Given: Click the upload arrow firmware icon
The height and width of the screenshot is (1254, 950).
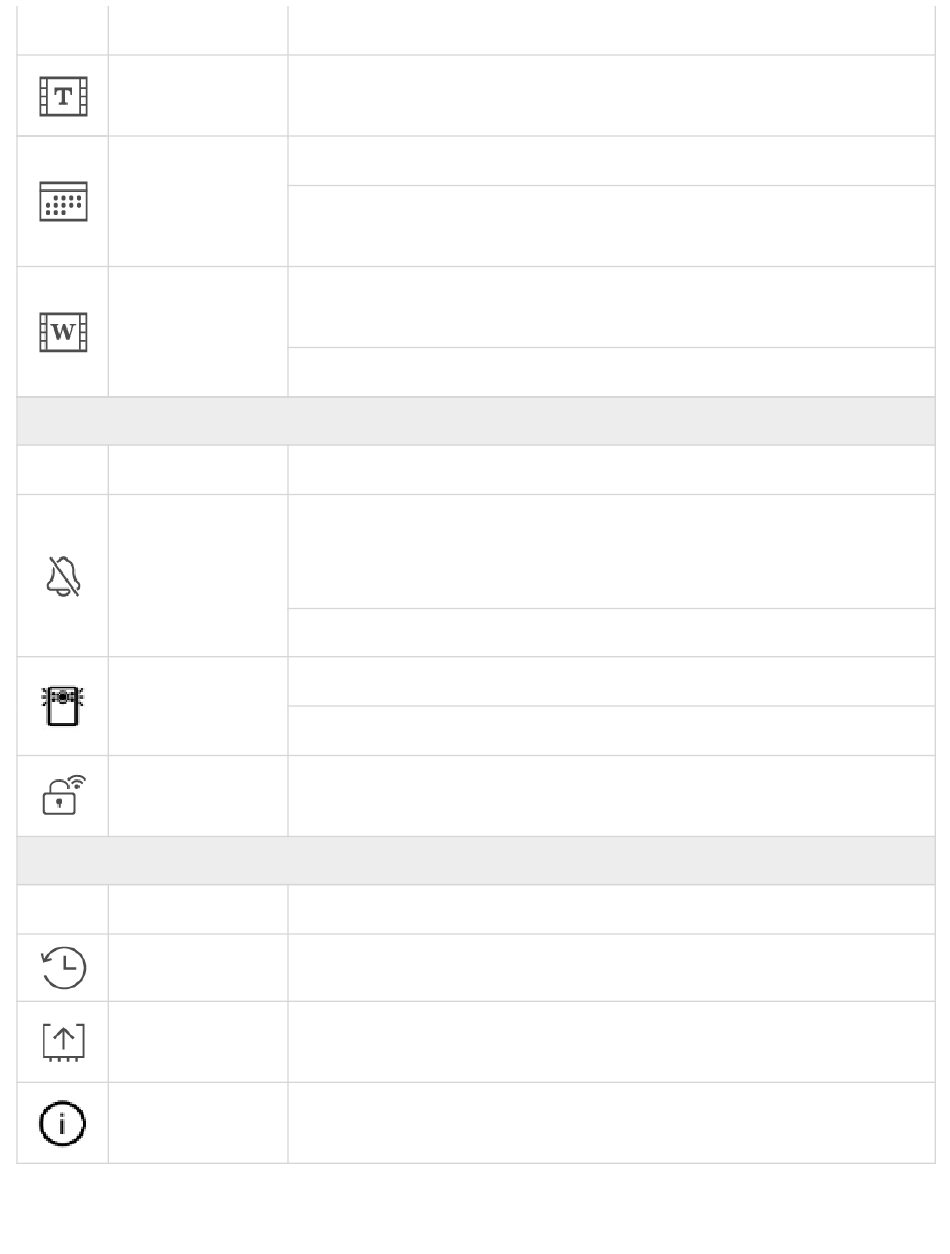Looking at the screenshot, I should [x=63, y=1042].
